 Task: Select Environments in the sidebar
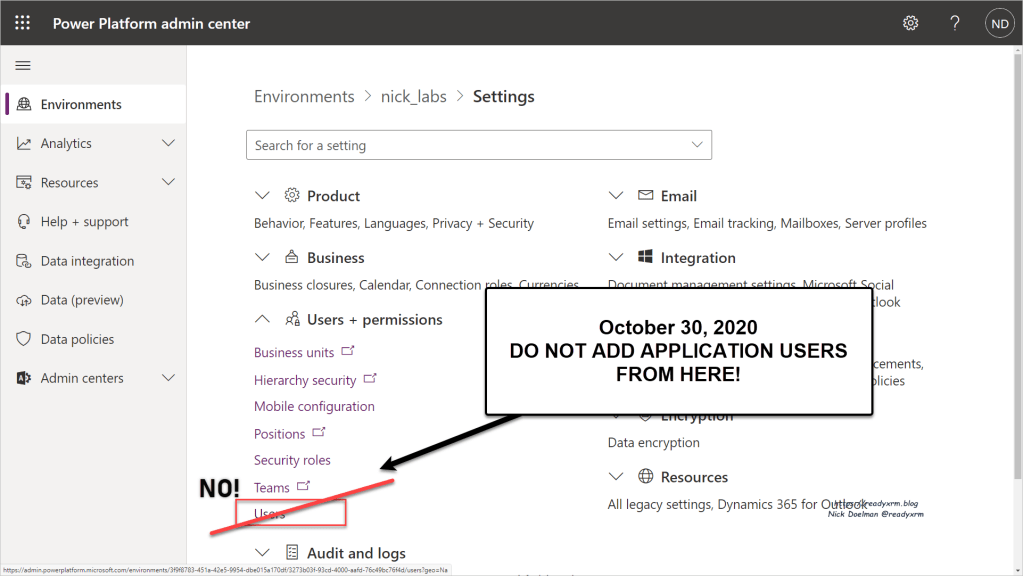pyautogui.click(x=81, y=104)
